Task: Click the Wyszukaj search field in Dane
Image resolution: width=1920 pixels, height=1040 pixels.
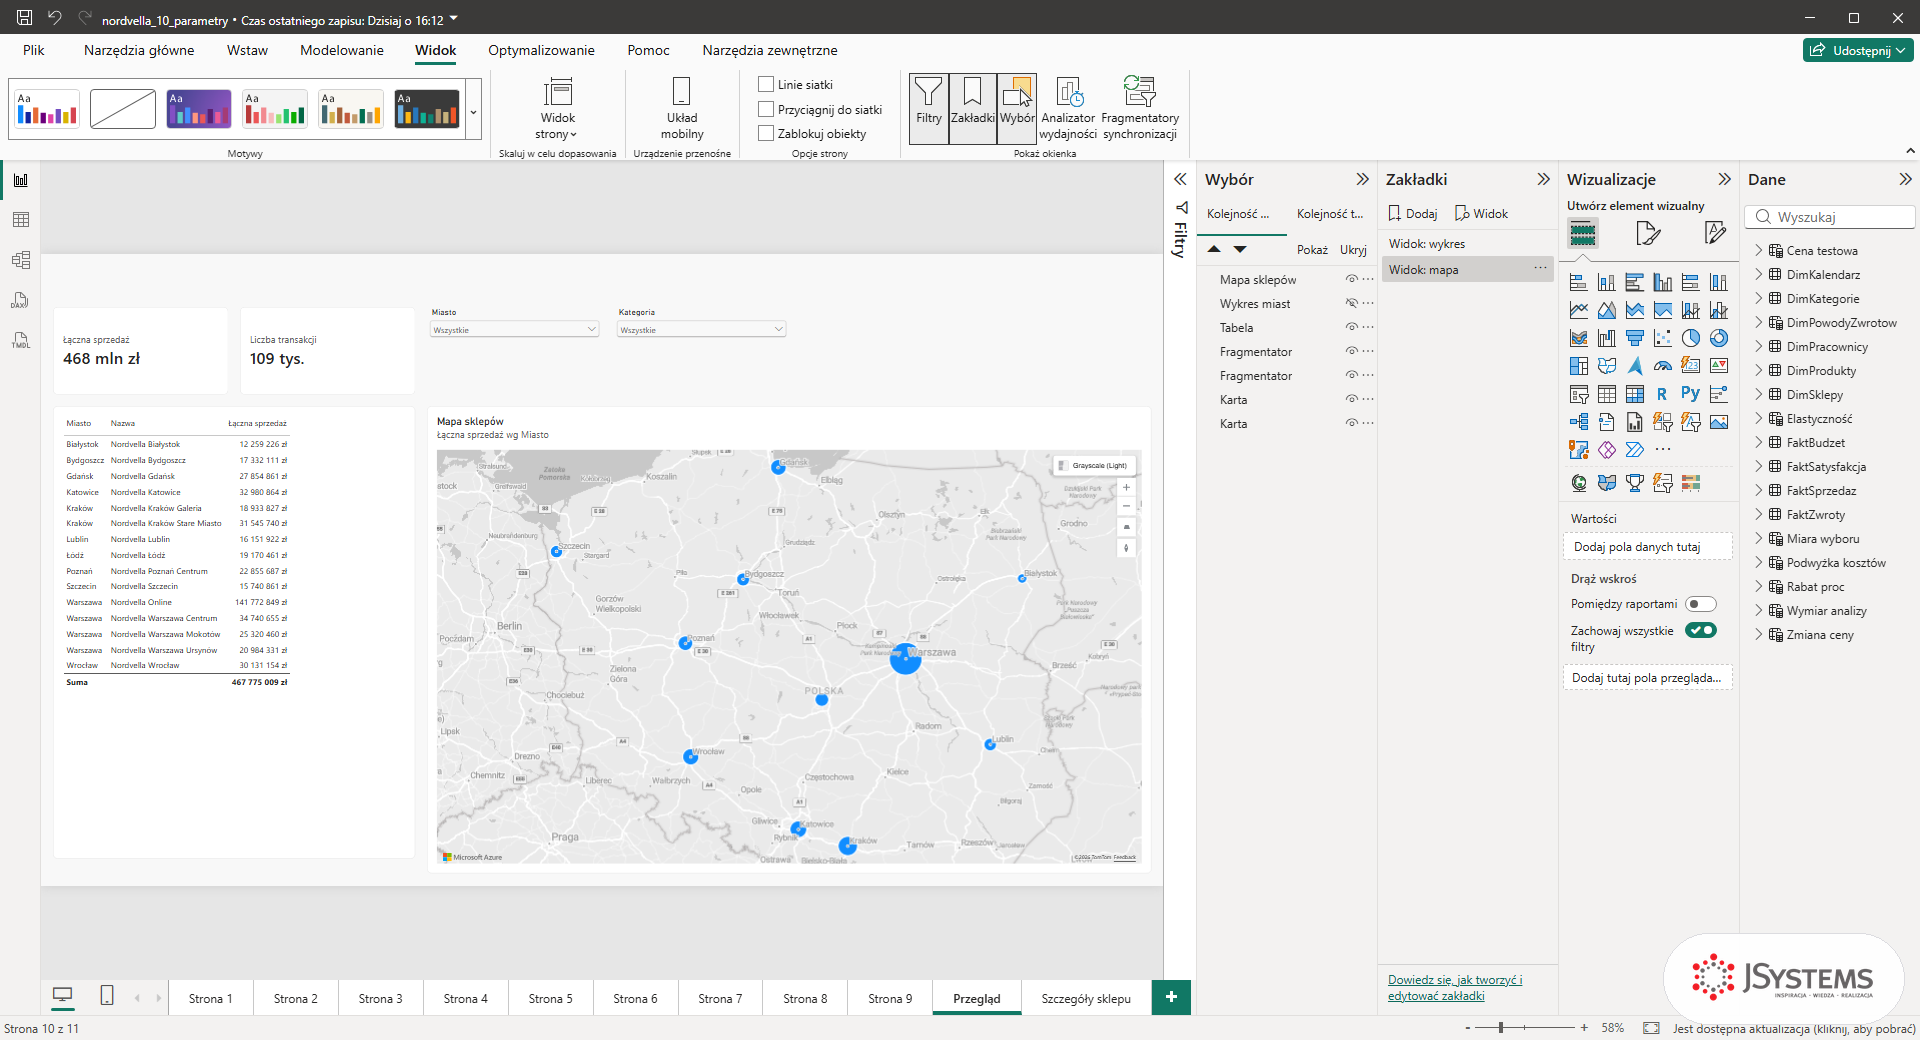Action: 1830,217
